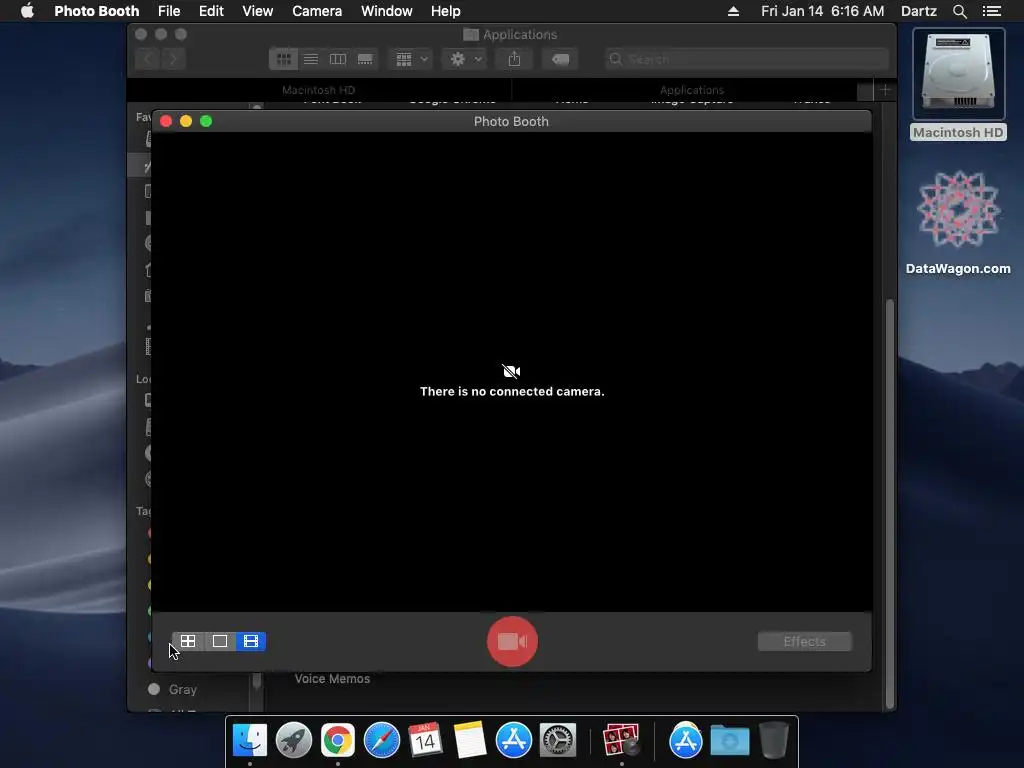The image size is (1024, 768).
Task: Click the Share icon in Finder toolbar
Action: [515, 59]
